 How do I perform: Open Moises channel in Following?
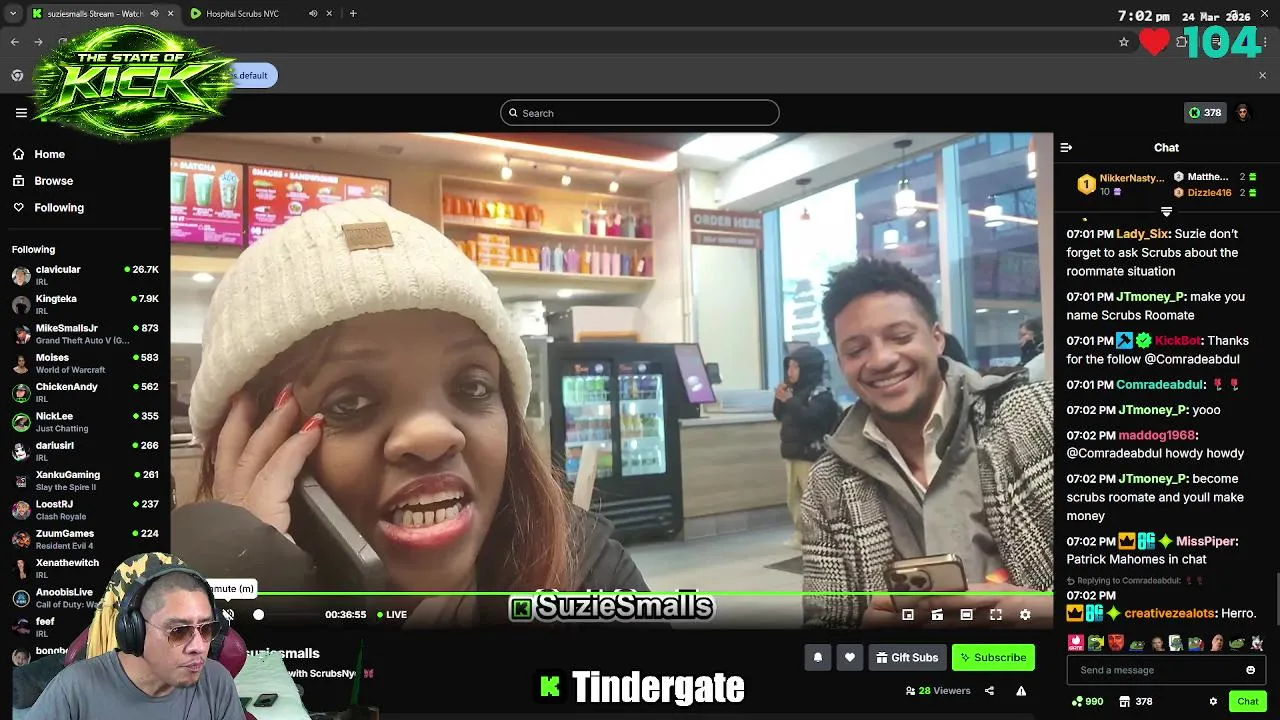85,363
